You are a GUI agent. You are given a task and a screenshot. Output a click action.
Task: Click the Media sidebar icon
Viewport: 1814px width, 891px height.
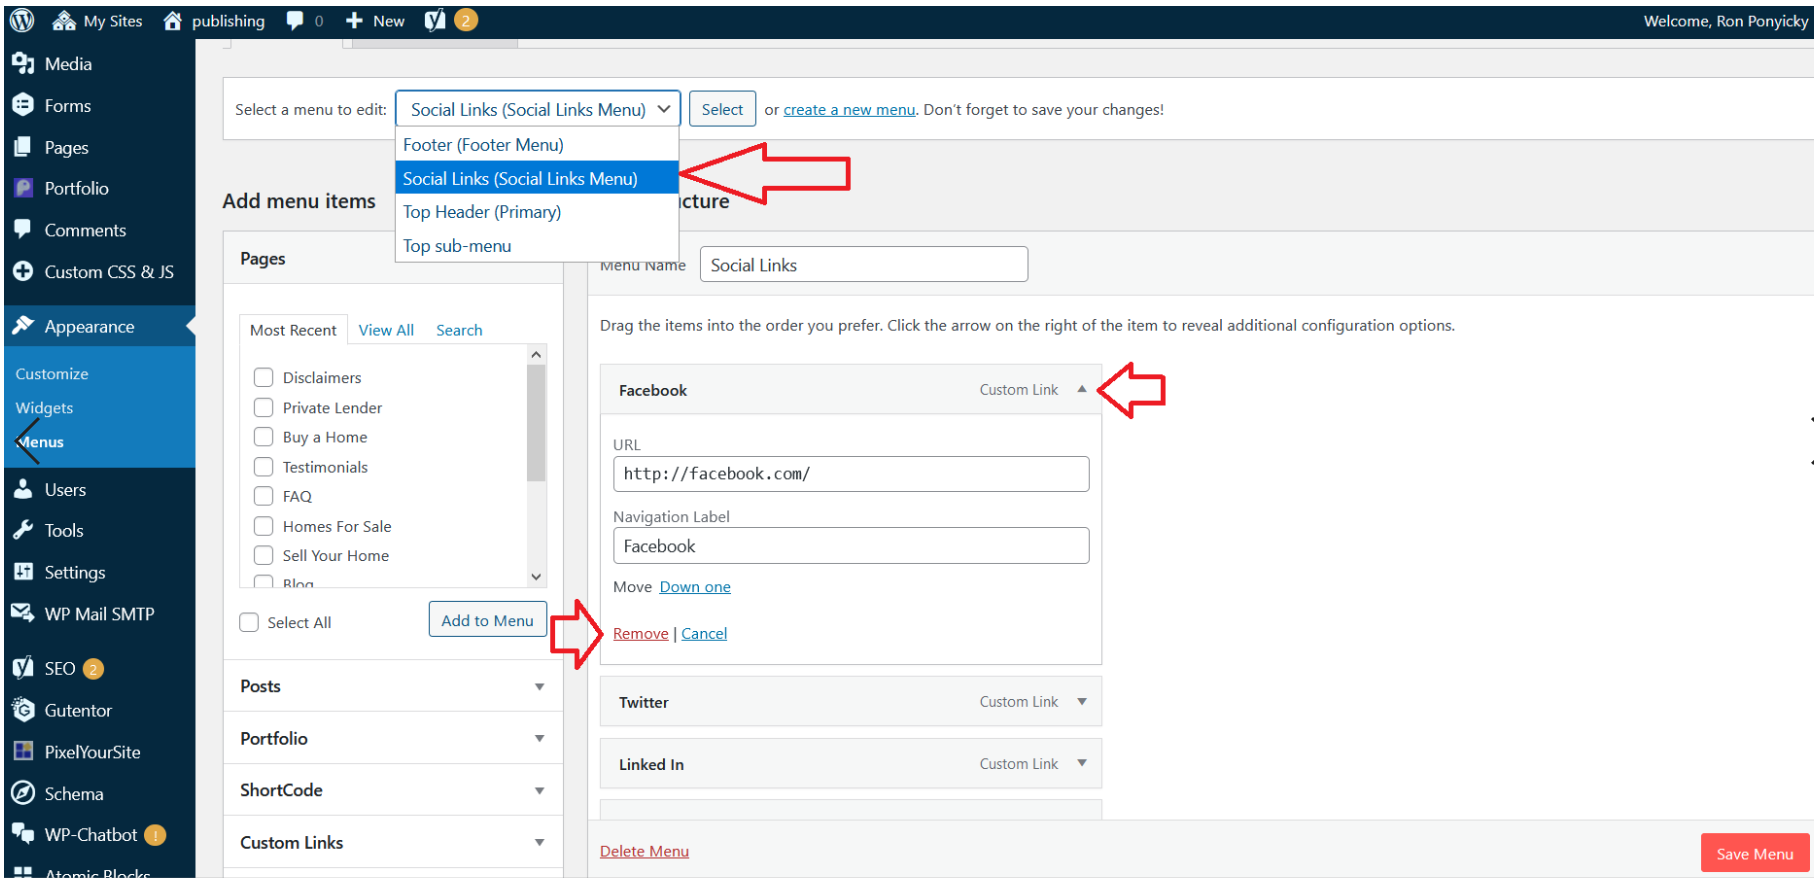23,63
